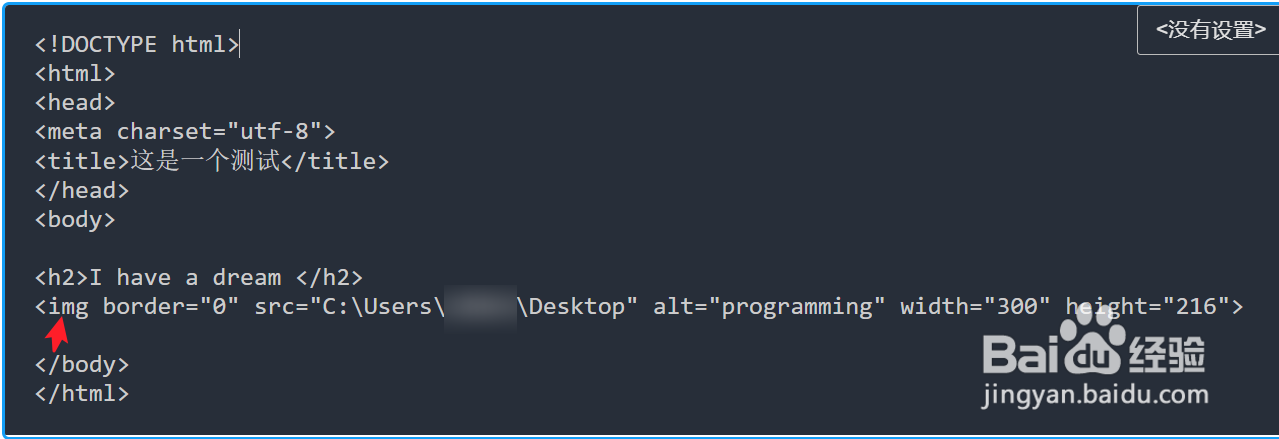
Task: Click the title text 这是一个测试
Action: [x=205, y=160]
